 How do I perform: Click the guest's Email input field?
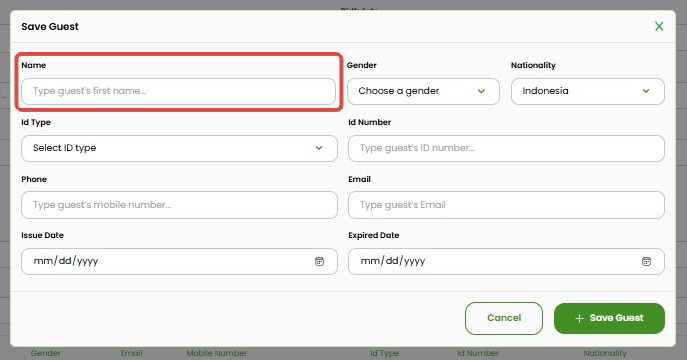click(506, 205)
